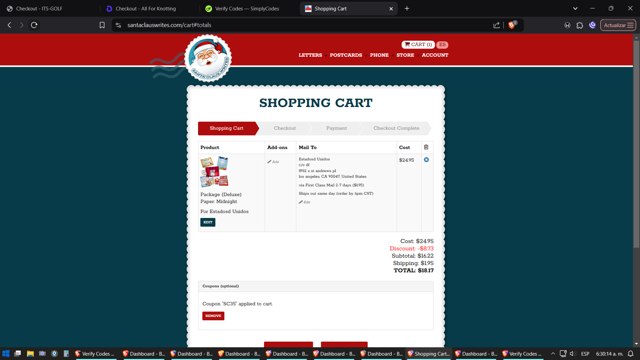
Task: Show hidden system tray icons chevron
Action: [x=553, y=353]
